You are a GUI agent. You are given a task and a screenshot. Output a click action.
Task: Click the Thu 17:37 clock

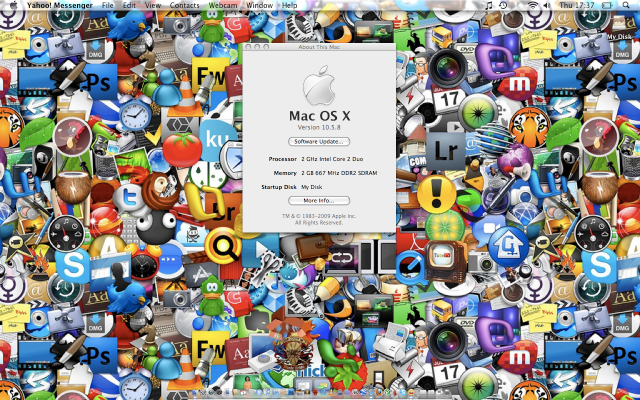click(577, 5)
